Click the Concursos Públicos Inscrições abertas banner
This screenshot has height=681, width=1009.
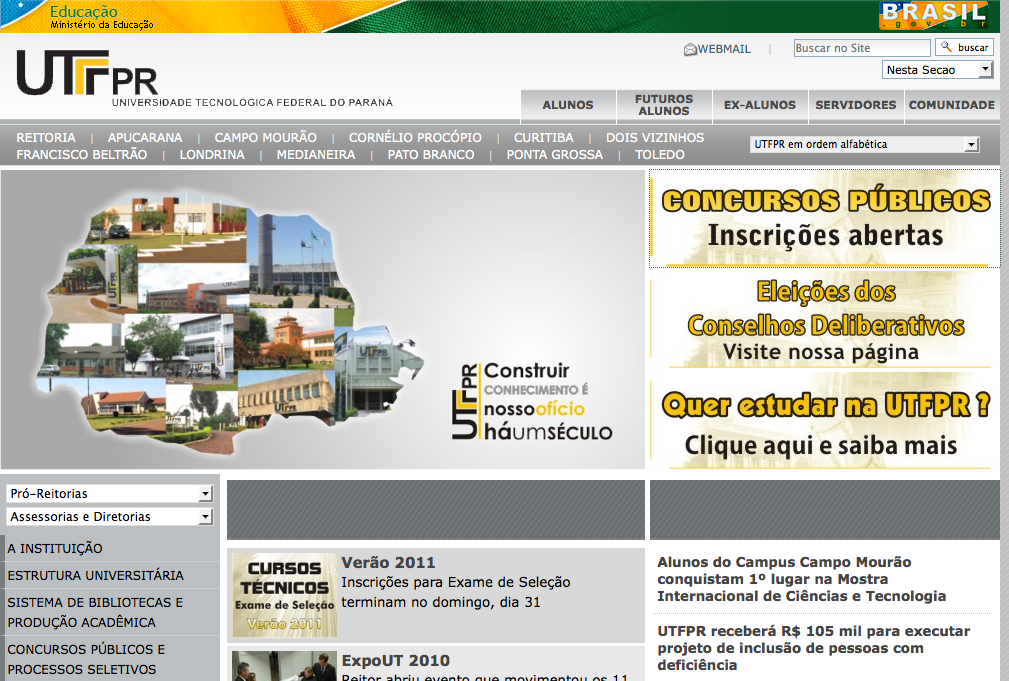(x=824, y=218)
